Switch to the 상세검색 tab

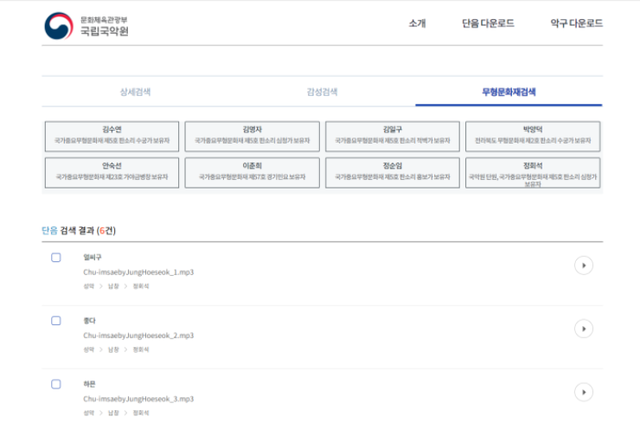click(x=135, y=92)
